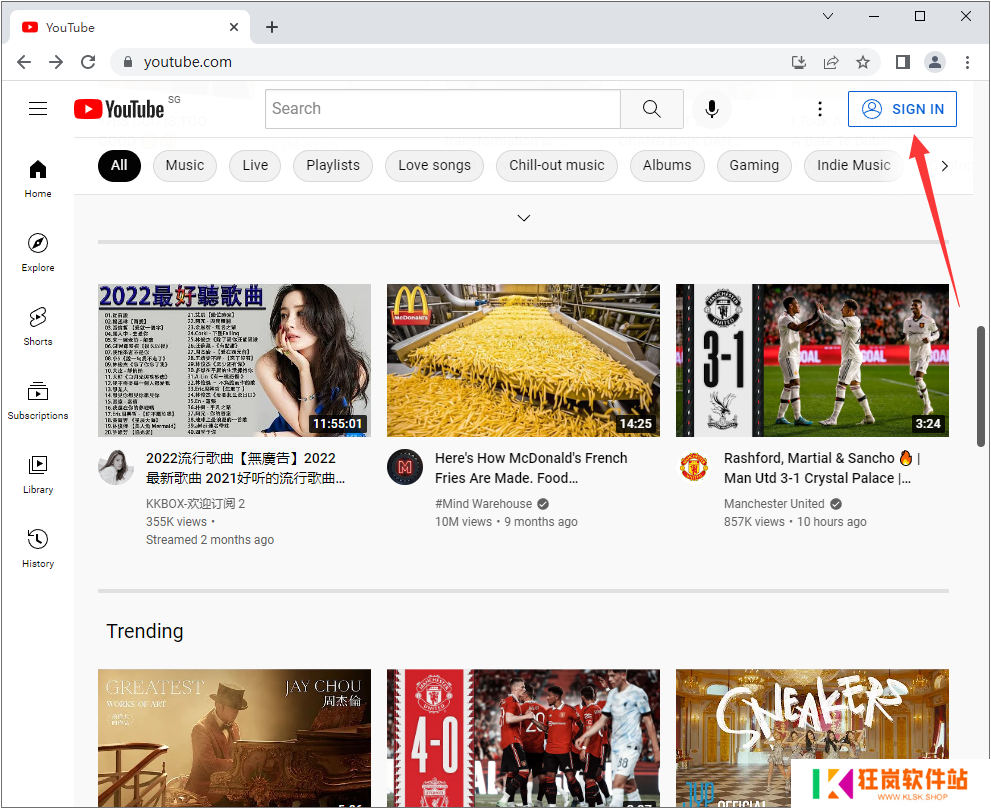The height and width of the screenshot is (809, 991).
Task: Open the Manchester United channel link
Action: pyautogui.click(x=774, y=504)
